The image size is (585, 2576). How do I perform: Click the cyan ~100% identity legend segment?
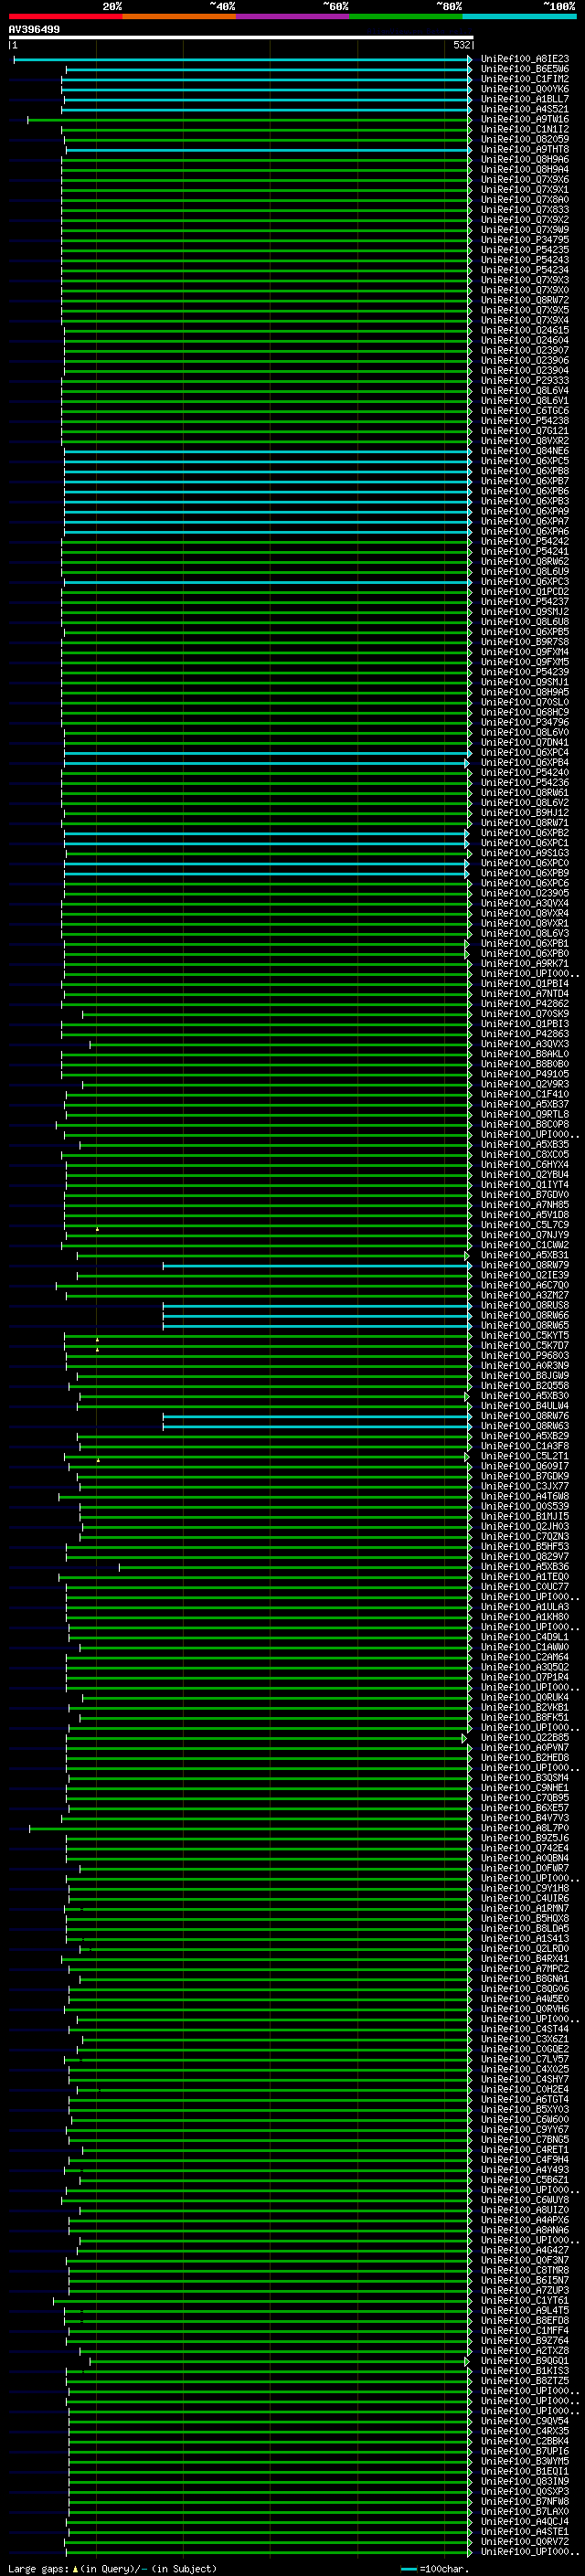tap(519, 16)
